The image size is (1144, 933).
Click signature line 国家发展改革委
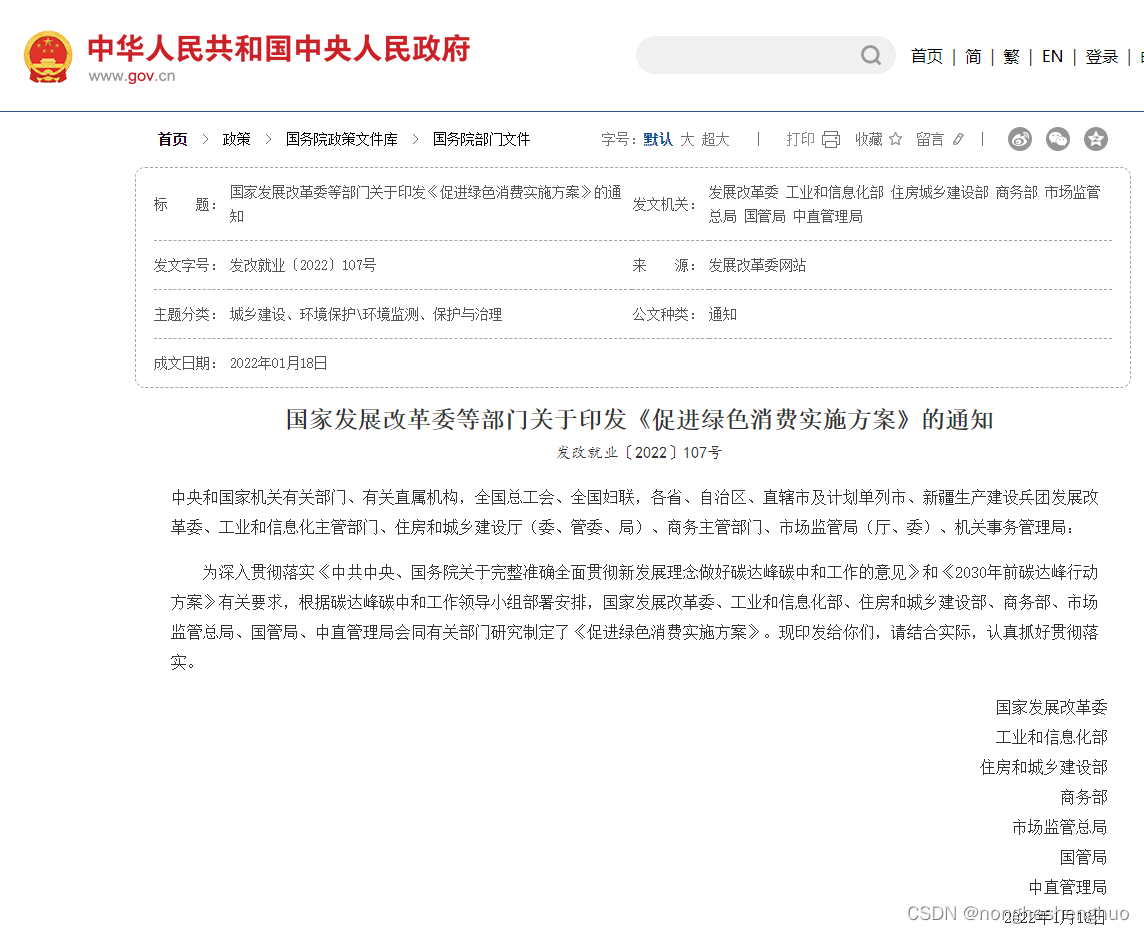click(x=1051, y=707)
